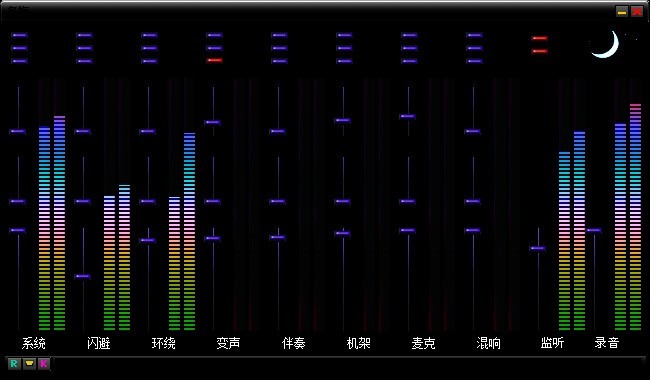Viewport: 650px width, 380px height.
Task: Click the upper slider handle in 麦克 column
Action: (407, 116)
